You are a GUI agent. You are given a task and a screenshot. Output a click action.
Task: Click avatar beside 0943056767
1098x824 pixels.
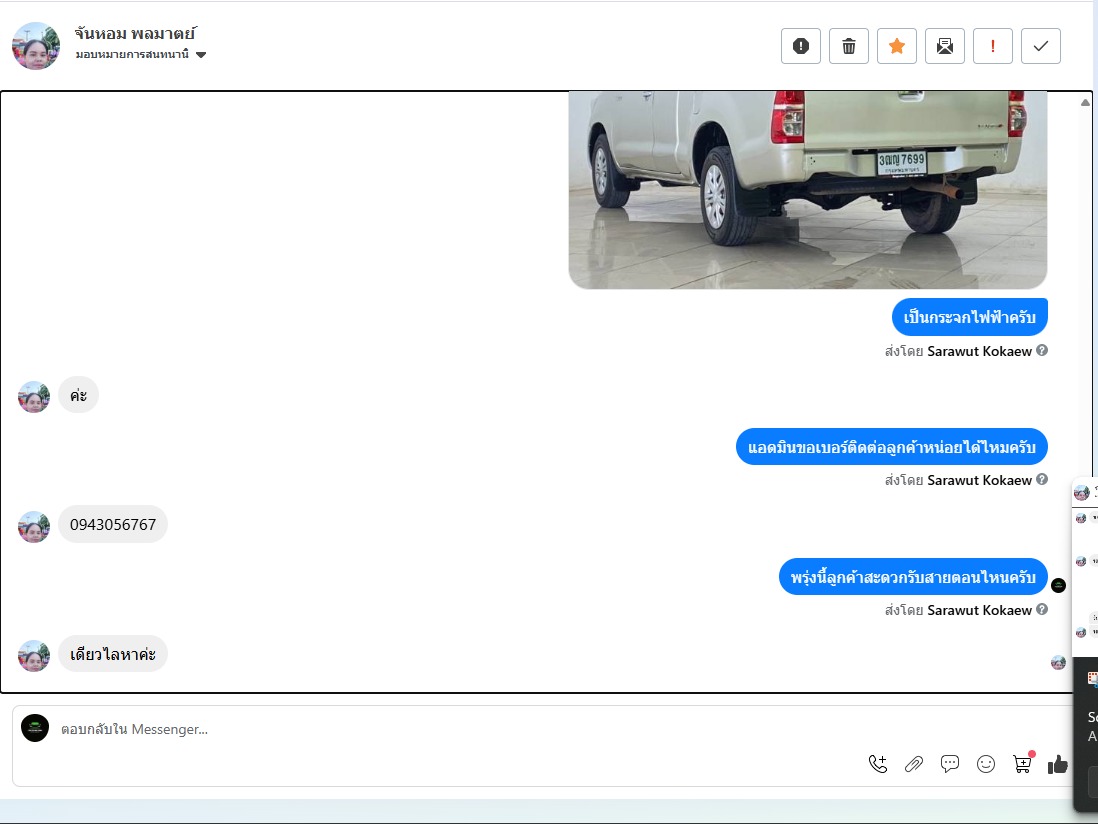tap(34, 527)
